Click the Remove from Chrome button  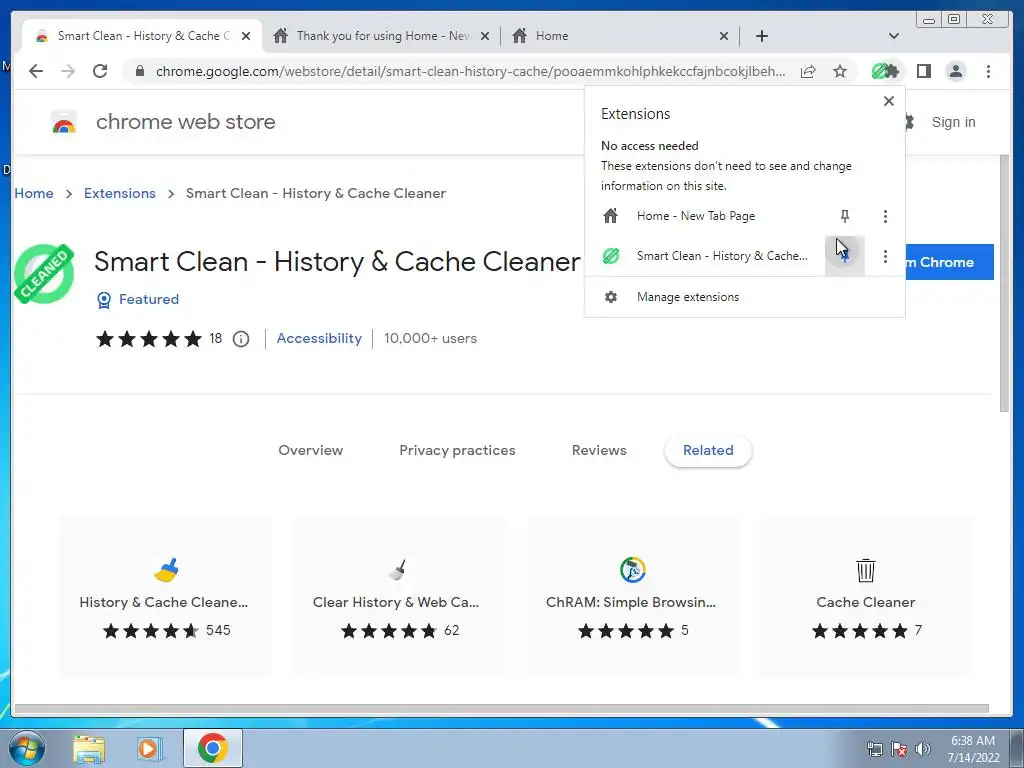pyautogui.click(x=949, y=262)
